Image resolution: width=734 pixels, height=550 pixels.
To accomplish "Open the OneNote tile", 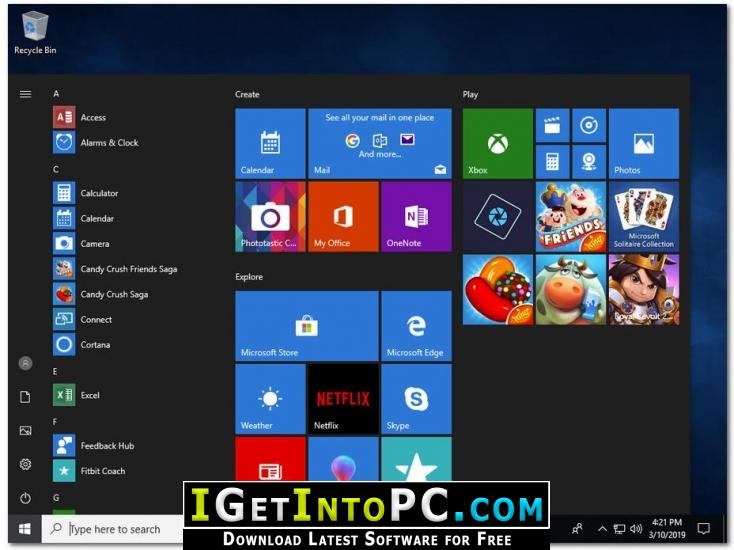I will tap(416, 216).
